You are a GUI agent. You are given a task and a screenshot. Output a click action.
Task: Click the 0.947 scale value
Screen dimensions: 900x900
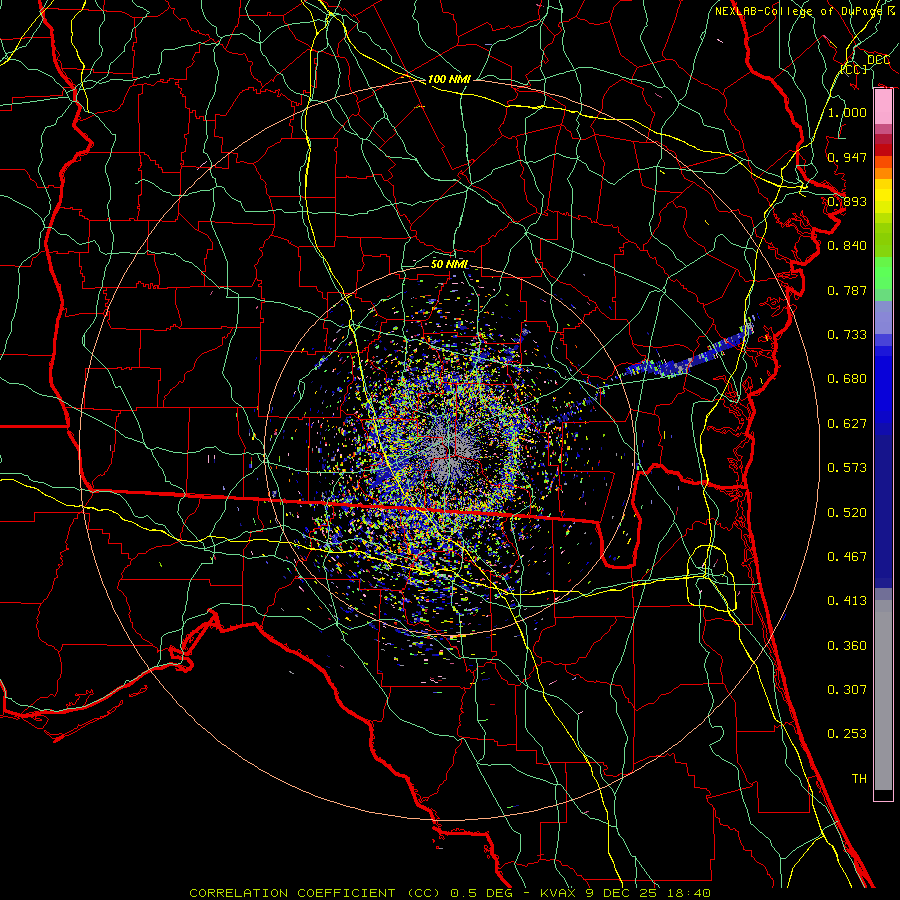pyautogui.click(x=847, y=157)
